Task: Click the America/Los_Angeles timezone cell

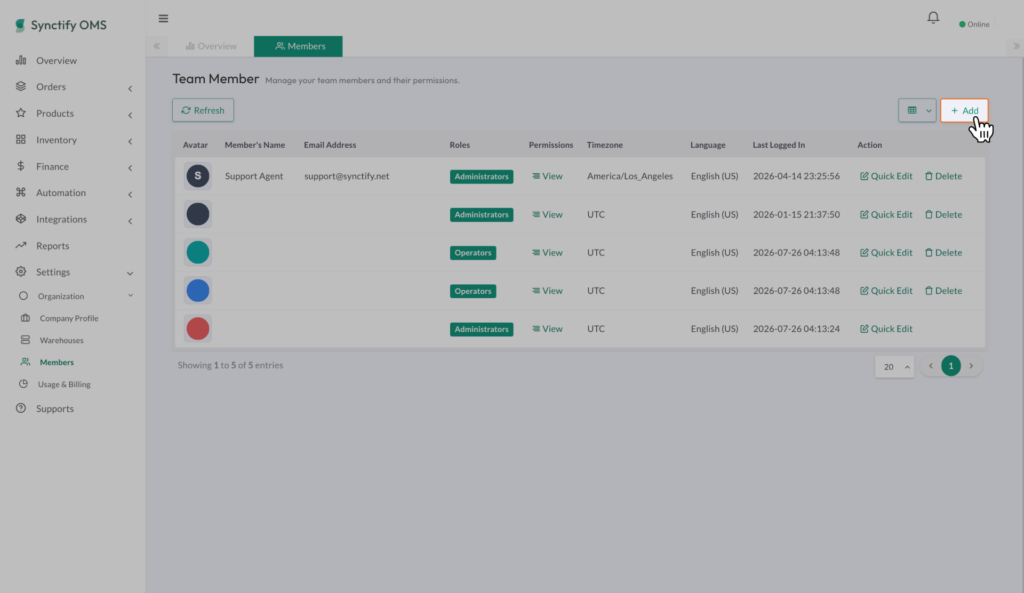Action: pos(630,176)
